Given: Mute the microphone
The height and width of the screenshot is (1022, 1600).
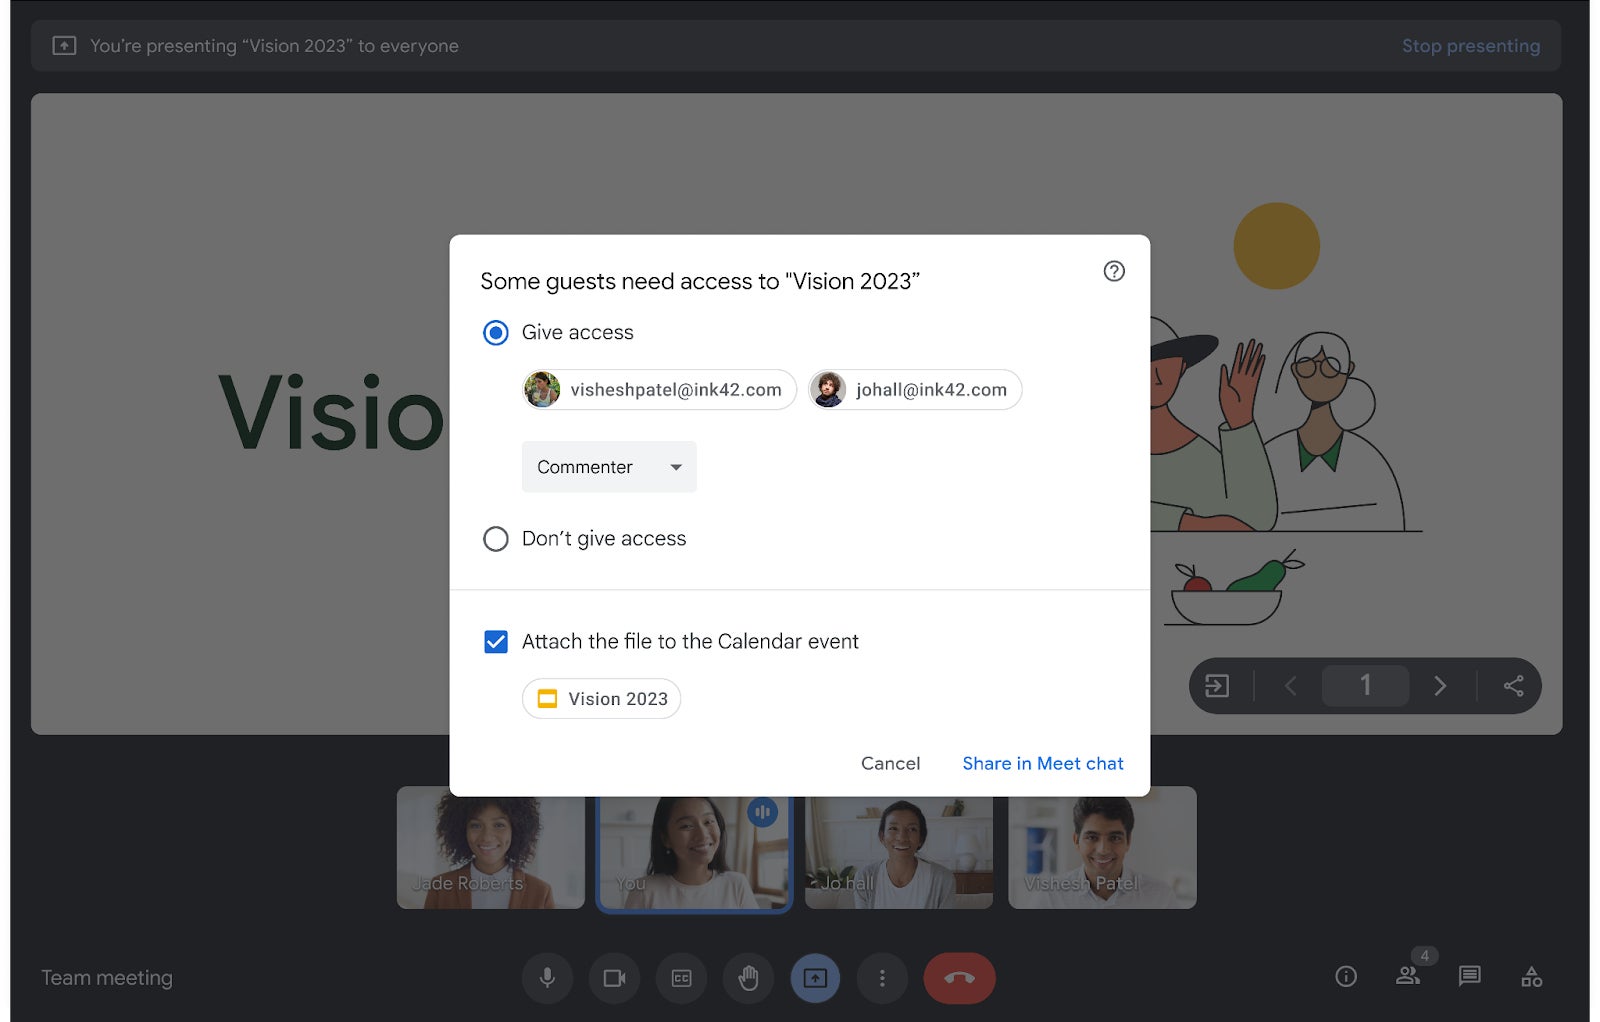Looking at the screenshot, I should tap(547, 977).
